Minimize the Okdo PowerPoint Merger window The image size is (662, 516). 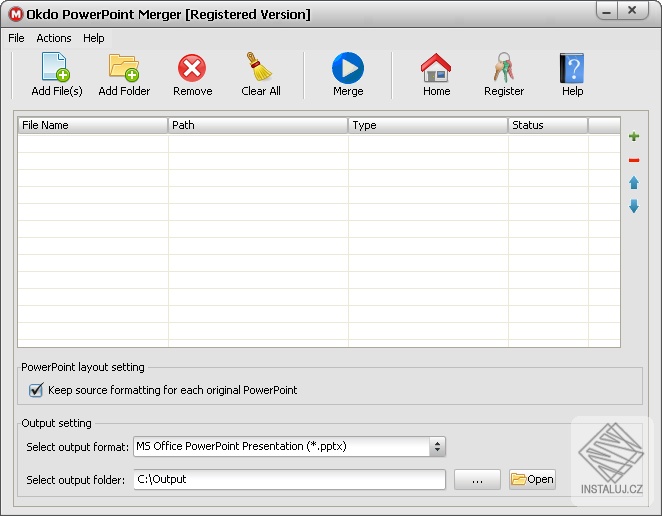pos(607,11)
